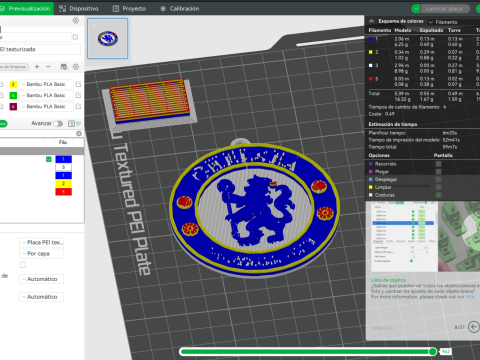This screenshot has width=480, height=360.
Task: Click the Laminar placa button
Action: click(x=445, y=9)
